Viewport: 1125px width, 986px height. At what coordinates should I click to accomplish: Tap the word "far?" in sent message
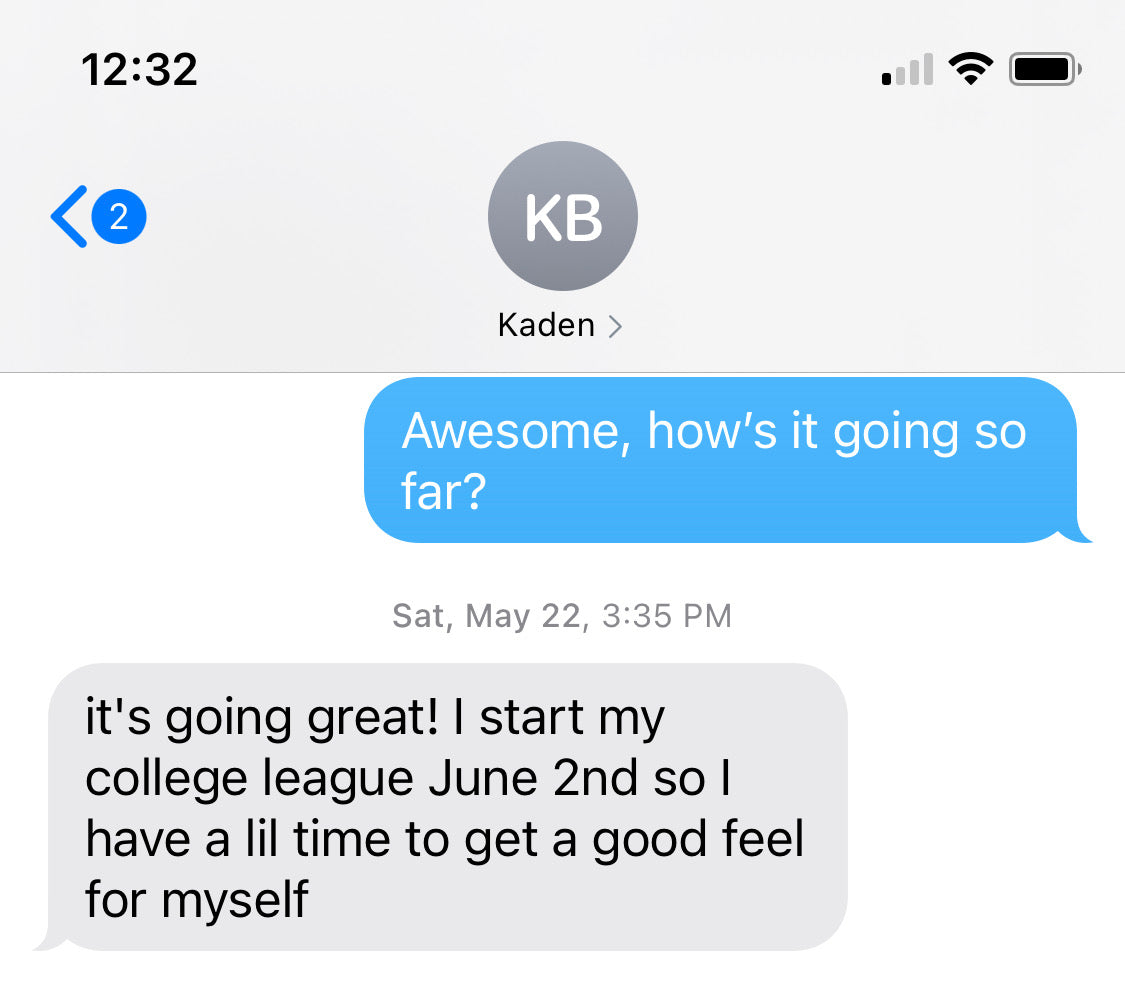tap(443, 492)
